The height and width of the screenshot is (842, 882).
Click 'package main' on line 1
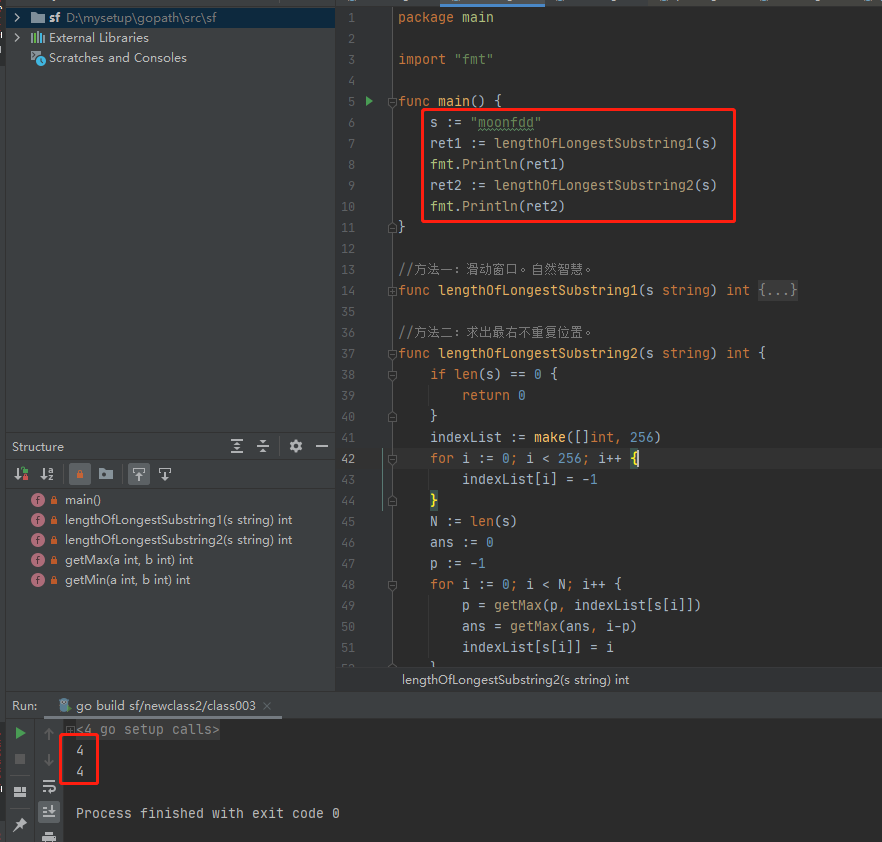446,18
